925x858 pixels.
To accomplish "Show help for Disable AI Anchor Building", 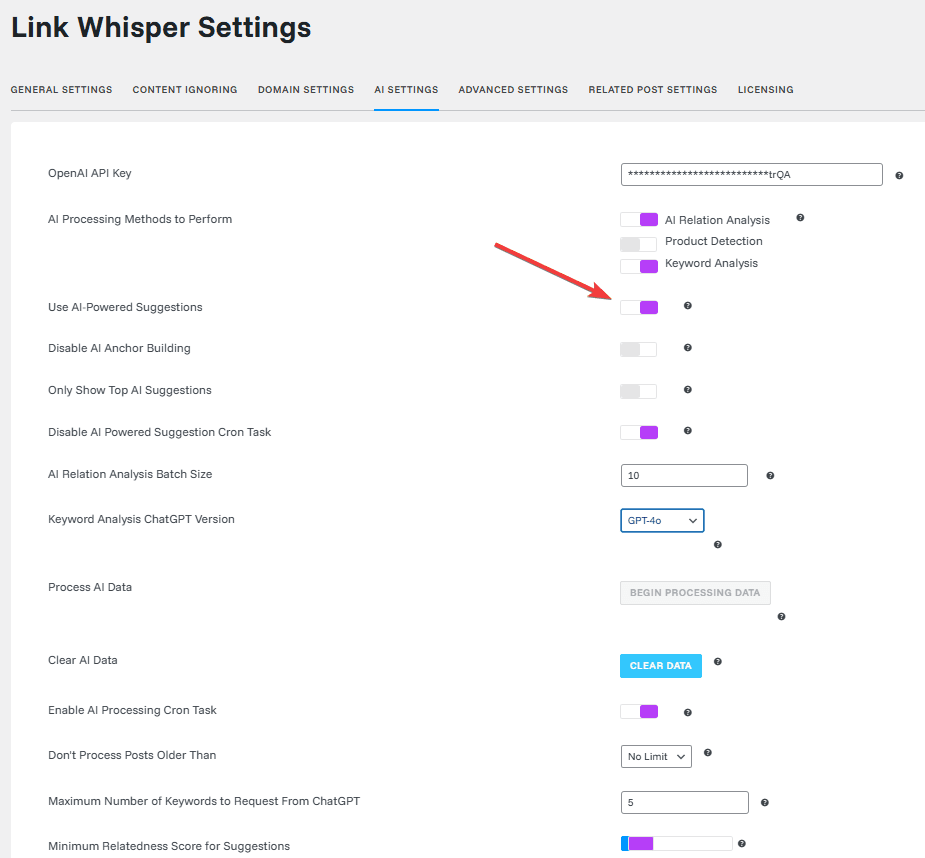I will 687,348.
